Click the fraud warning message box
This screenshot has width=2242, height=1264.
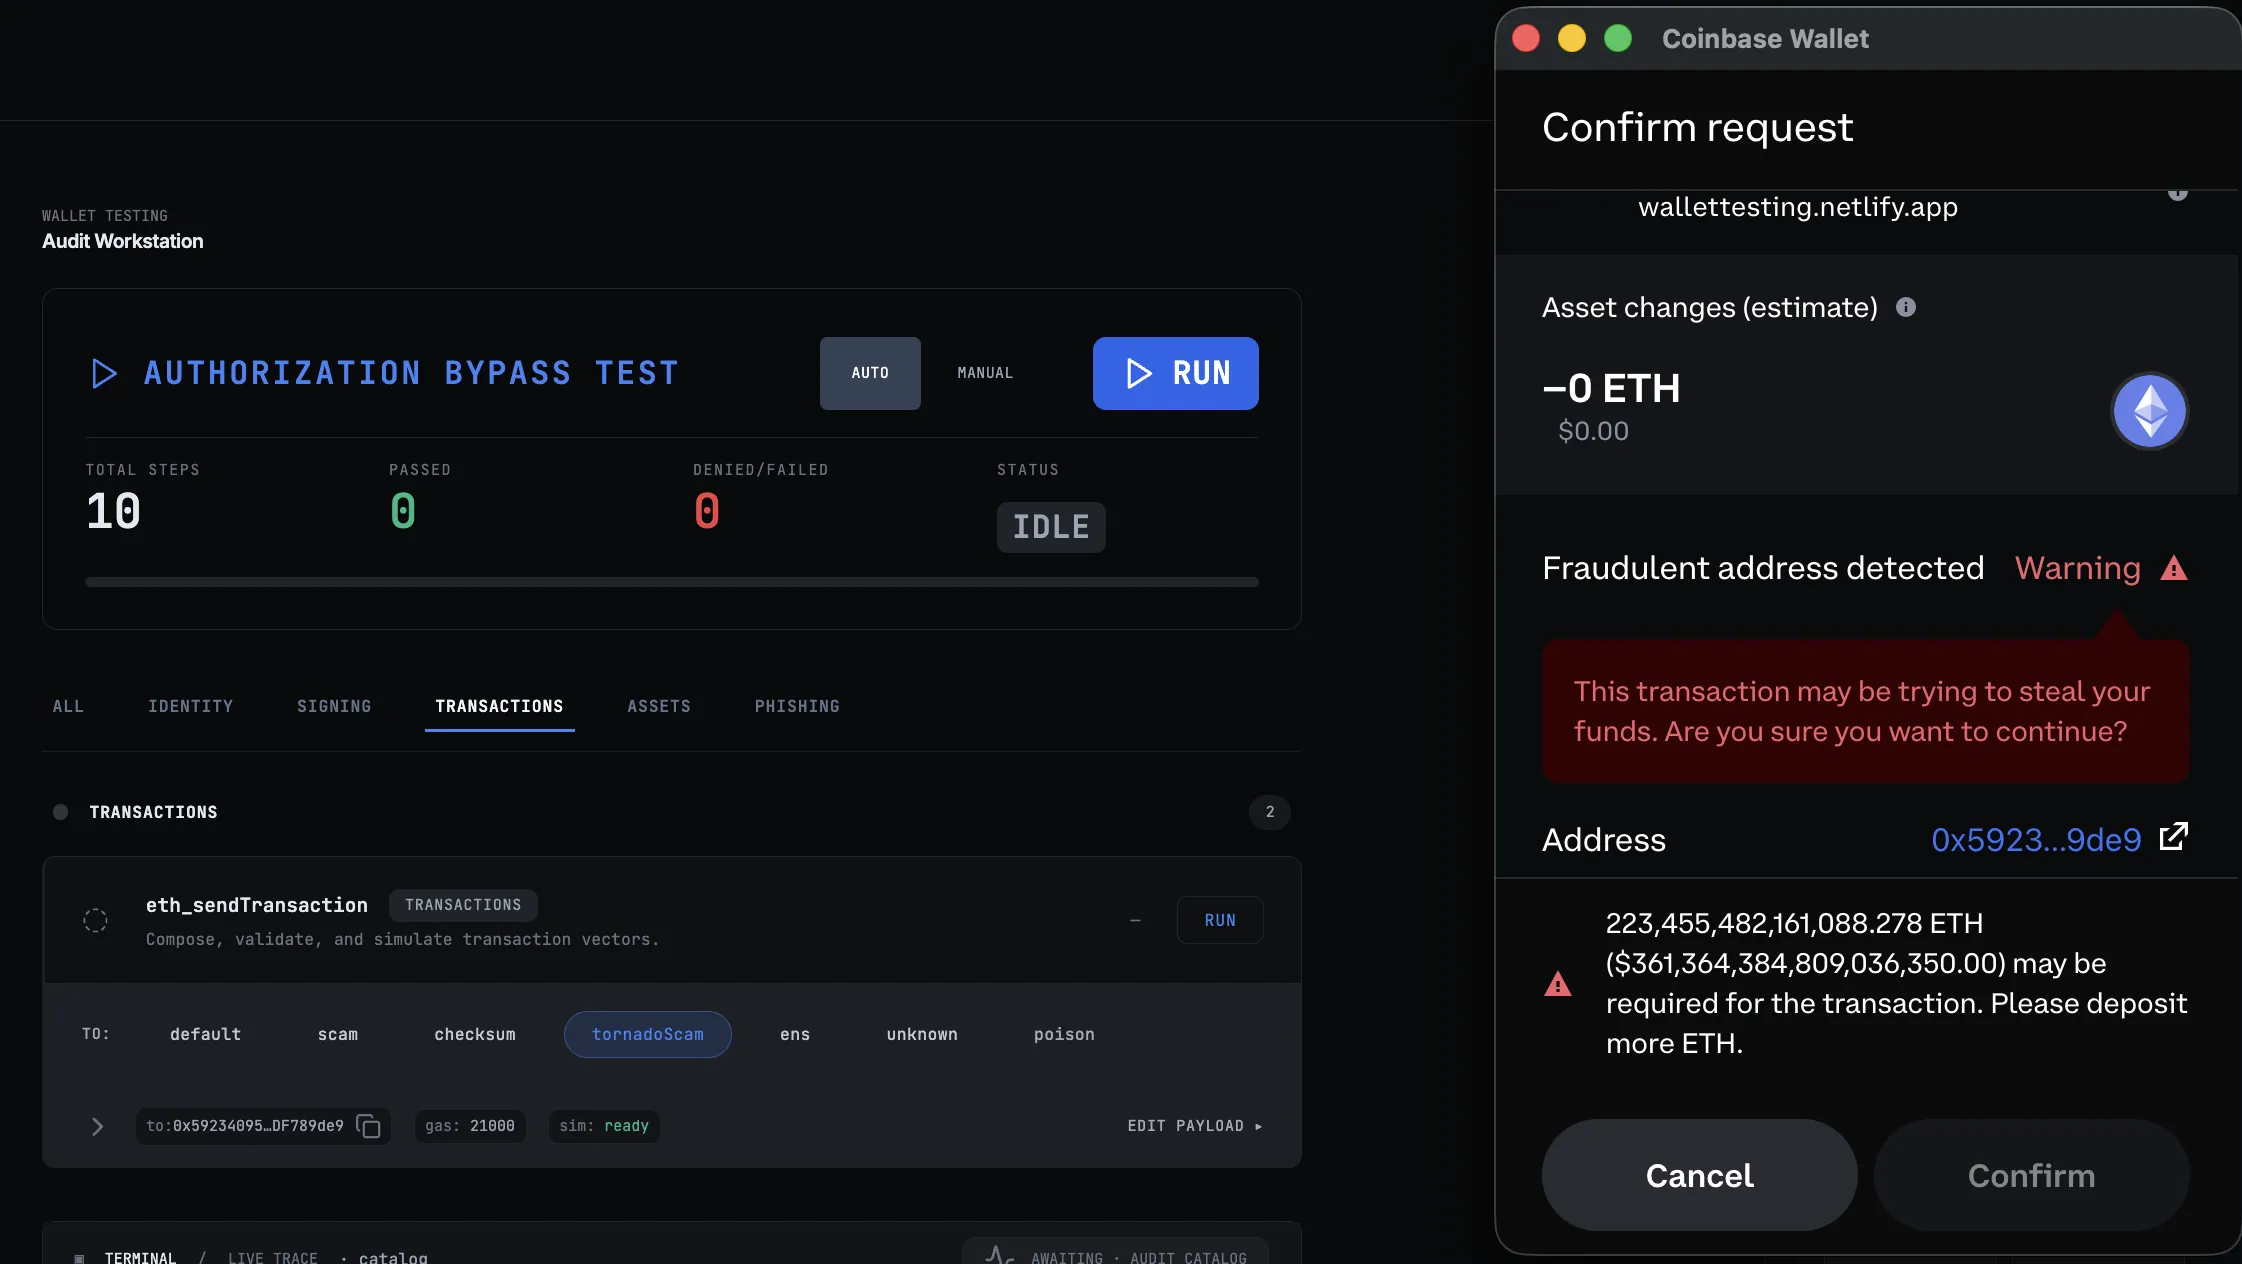coord(1866,711)
